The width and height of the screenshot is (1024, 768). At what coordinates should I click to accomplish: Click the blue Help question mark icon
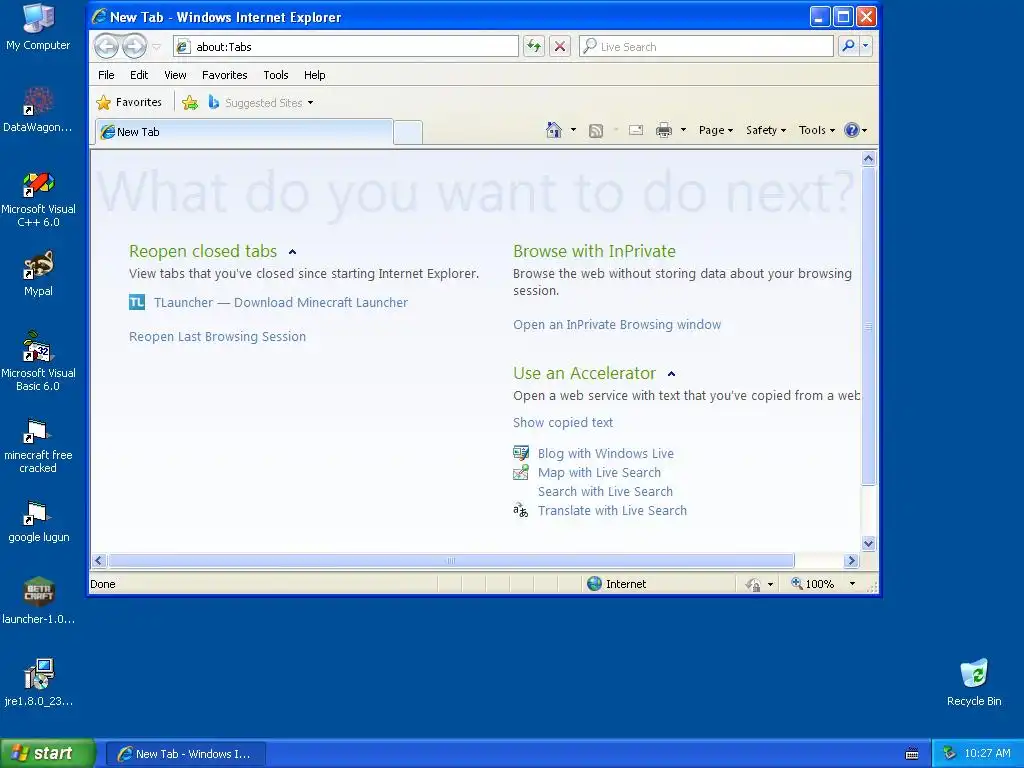(x=851, y=130)
